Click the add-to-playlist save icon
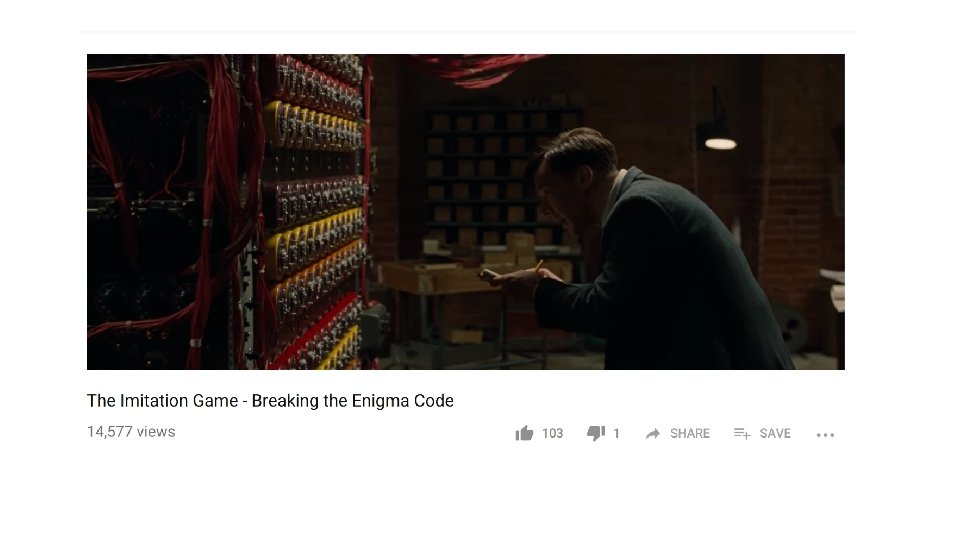 (742, 433)
